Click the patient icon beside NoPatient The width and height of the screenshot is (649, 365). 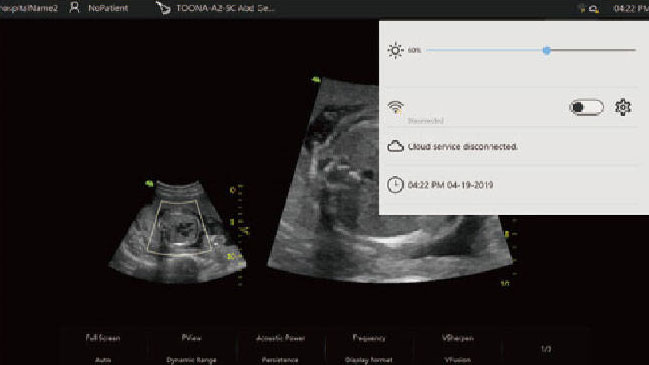tap(75, 7)
